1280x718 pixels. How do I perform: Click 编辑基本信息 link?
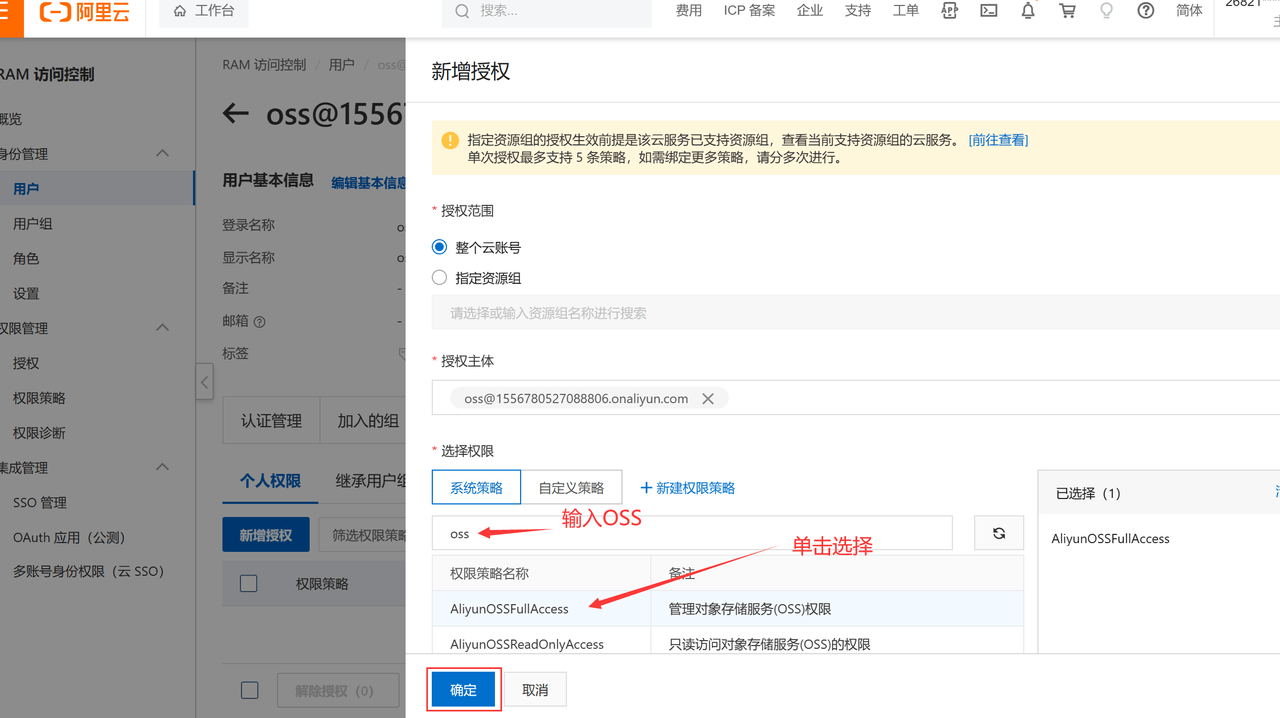[x=369, y=183]
